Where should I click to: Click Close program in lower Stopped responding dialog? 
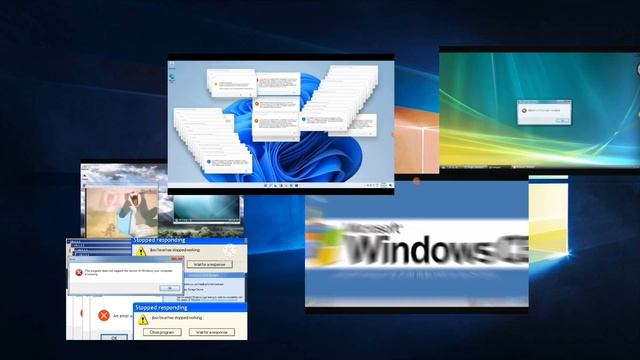pyautogui.click(x=162, y=332)
